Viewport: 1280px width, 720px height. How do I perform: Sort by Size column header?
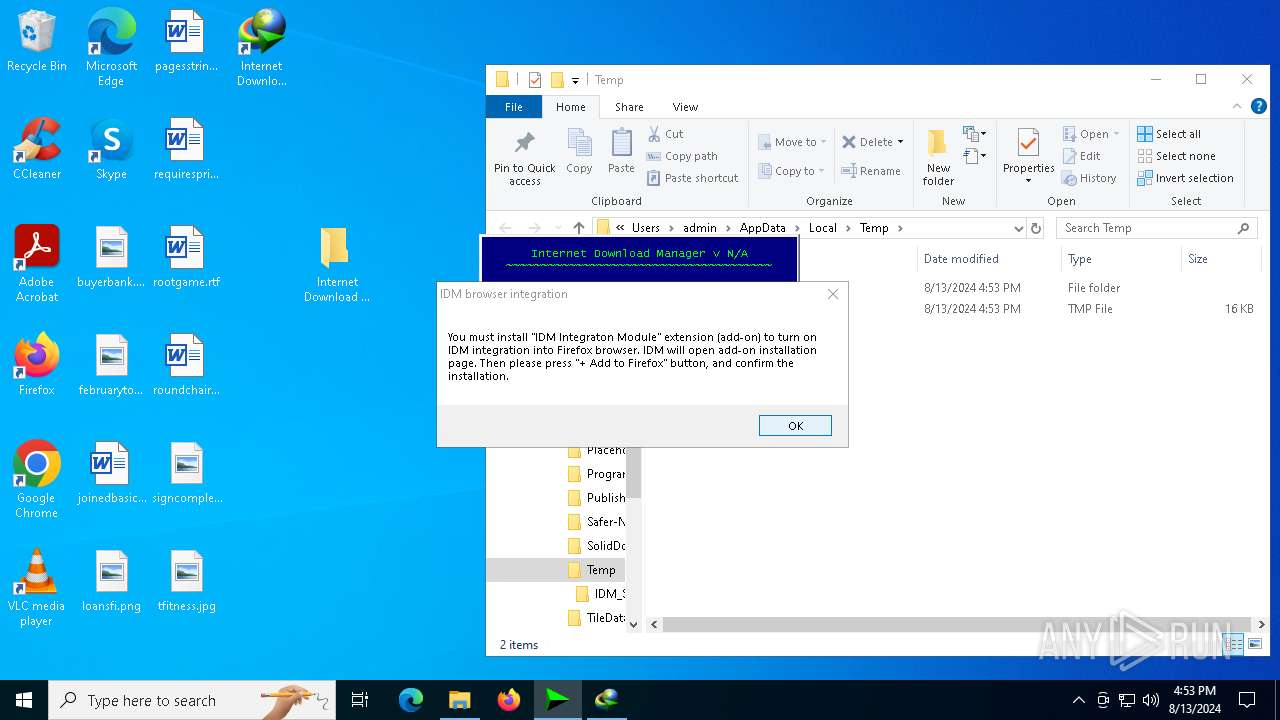pyautogui.click(x=1220, y=259)
